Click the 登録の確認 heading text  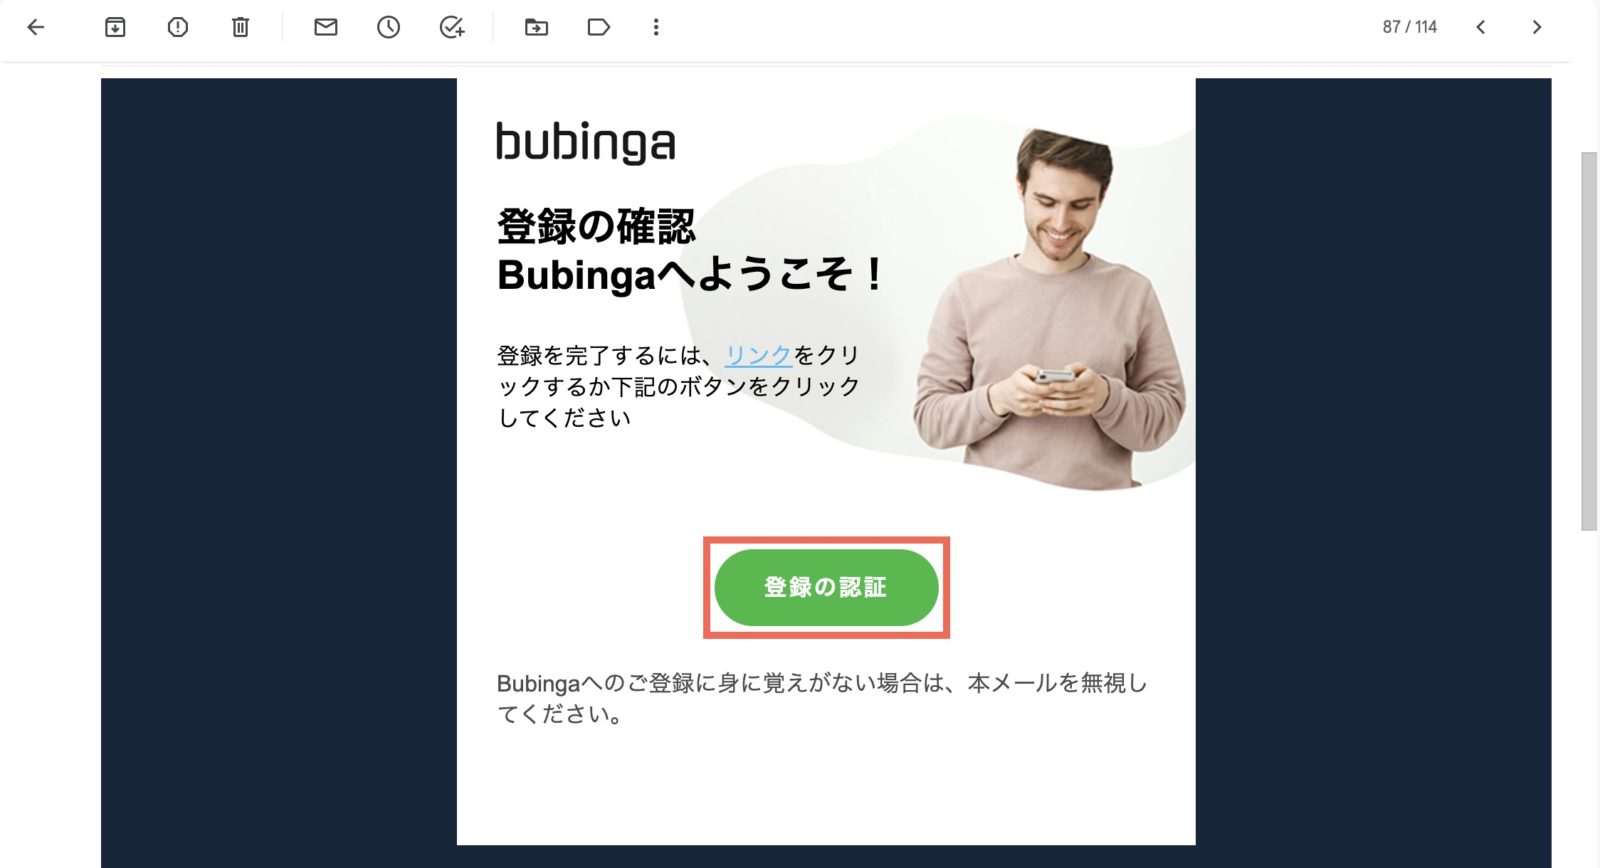596,226
